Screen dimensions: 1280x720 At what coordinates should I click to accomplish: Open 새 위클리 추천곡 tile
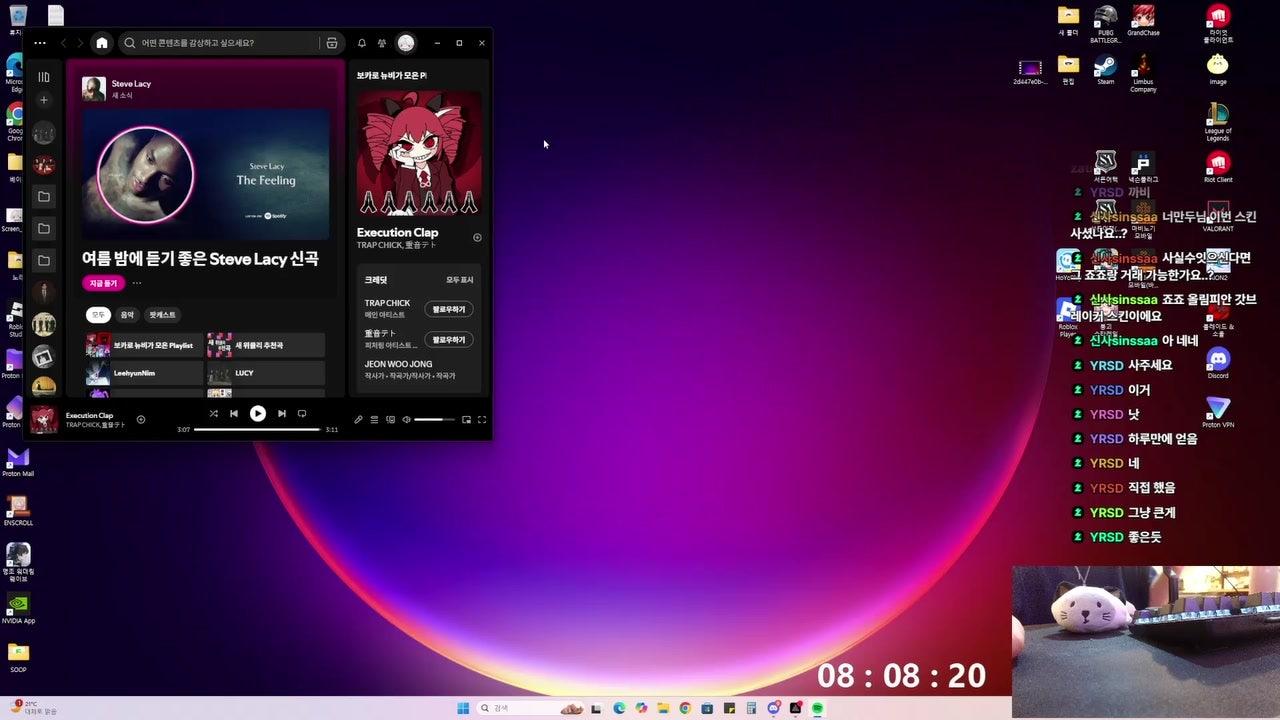(x=266, y=345)
